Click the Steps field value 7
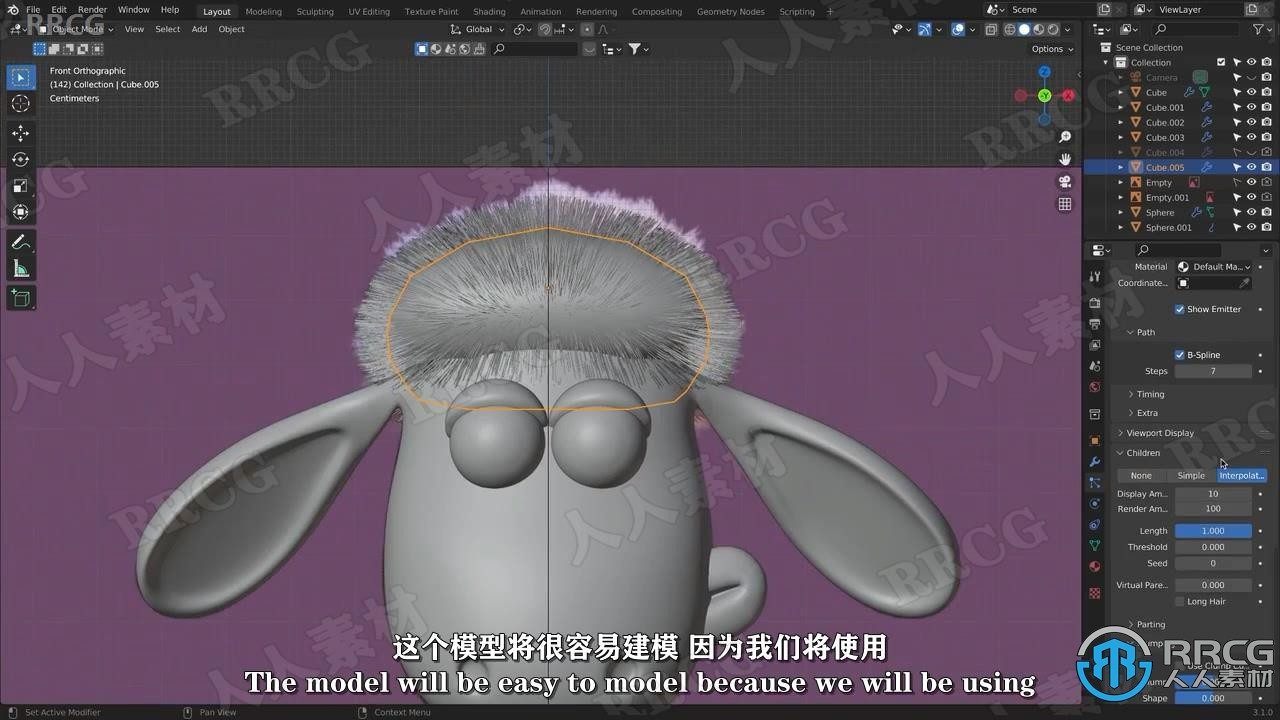 [1213, 371]
